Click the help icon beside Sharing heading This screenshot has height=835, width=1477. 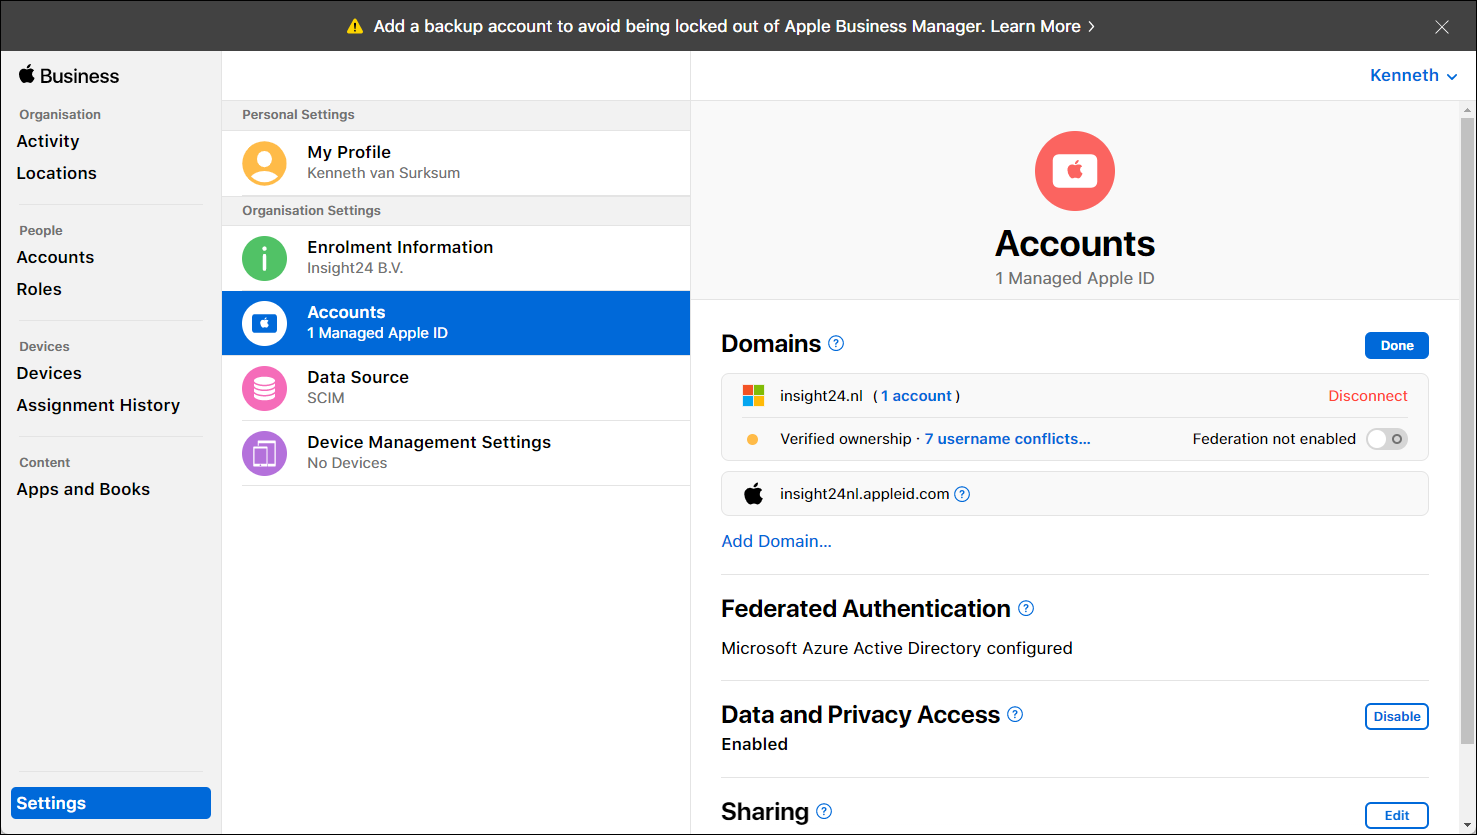[824, 811]
